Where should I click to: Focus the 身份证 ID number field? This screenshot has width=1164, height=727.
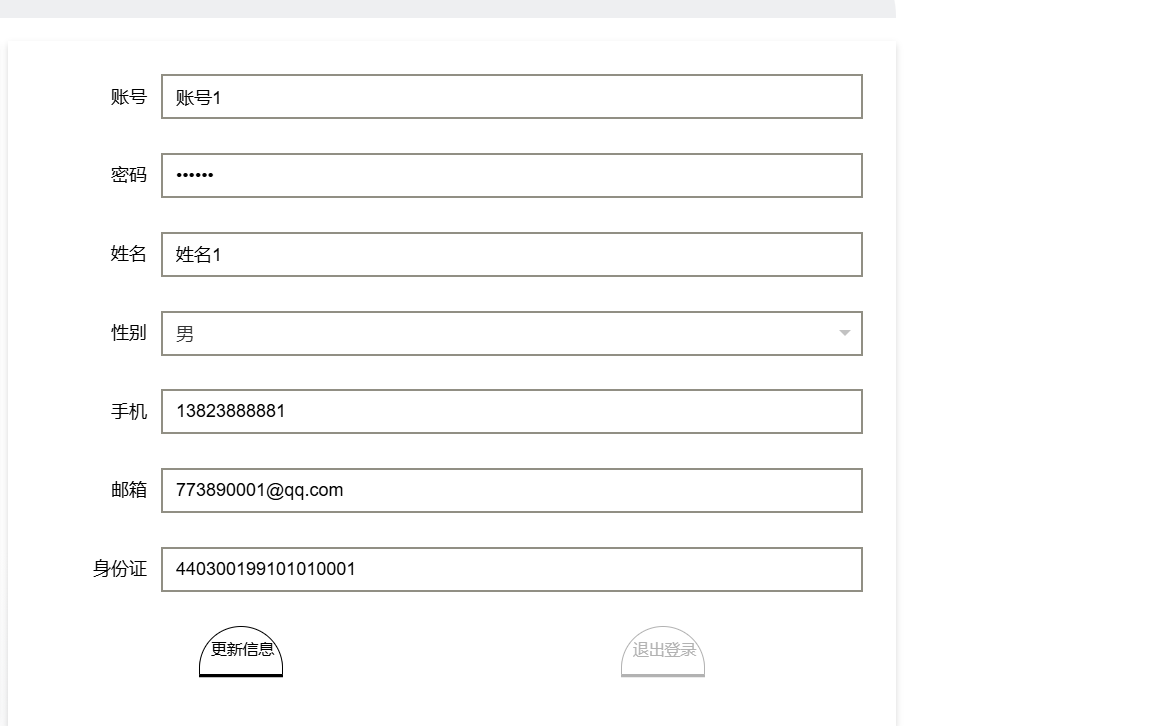point(511,570)
